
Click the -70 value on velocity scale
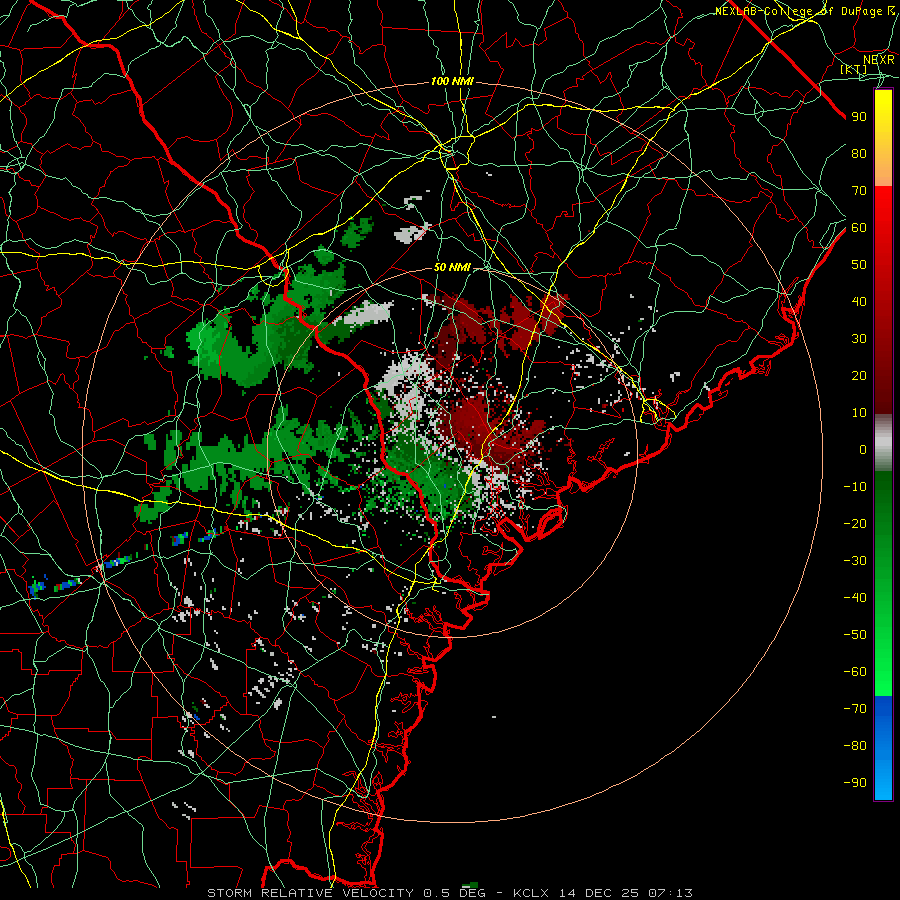click(855, 709)
